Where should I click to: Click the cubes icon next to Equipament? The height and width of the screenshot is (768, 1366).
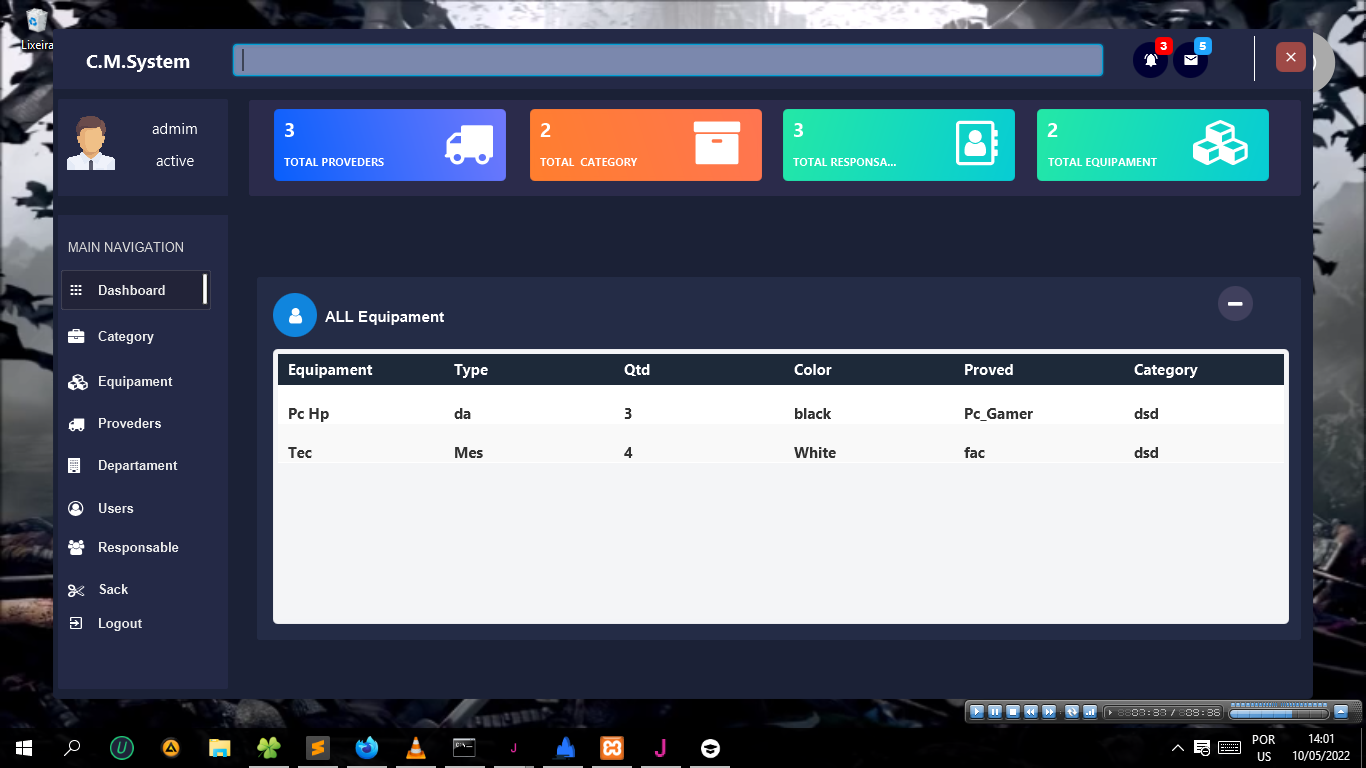tap(77, 382)
